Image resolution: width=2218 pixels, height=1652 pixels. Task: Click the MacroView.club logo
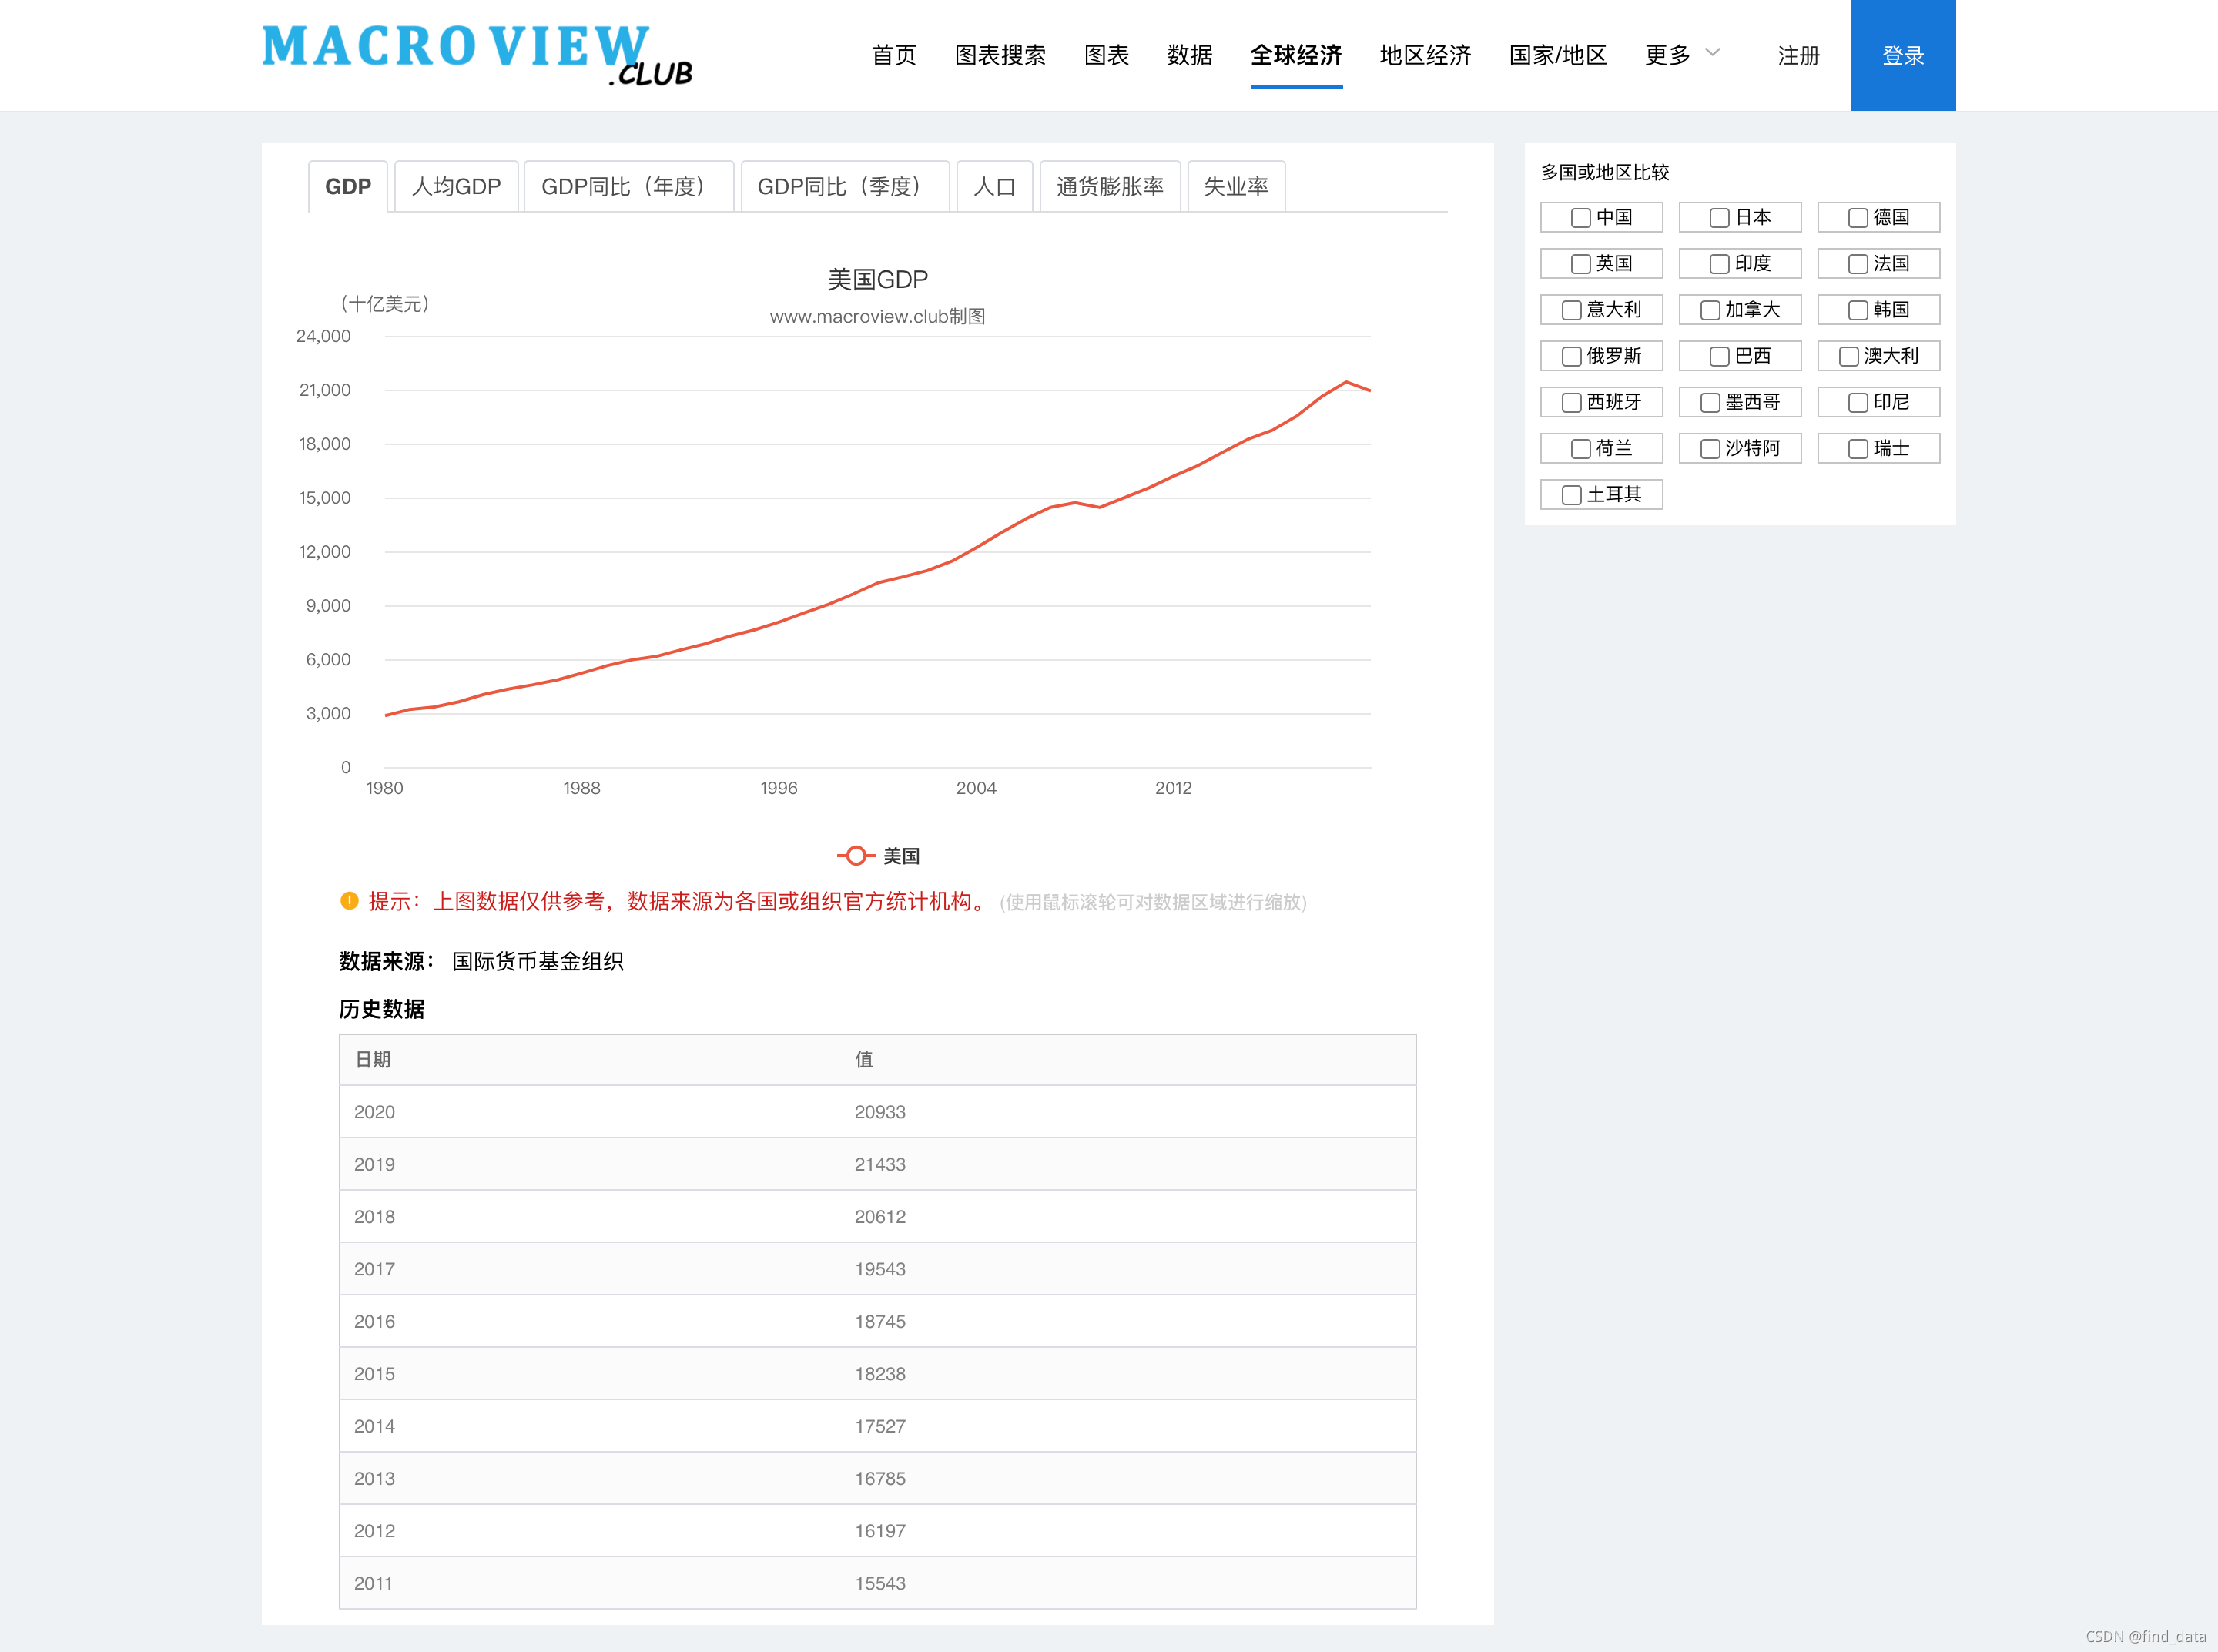[x=476, y=55]
